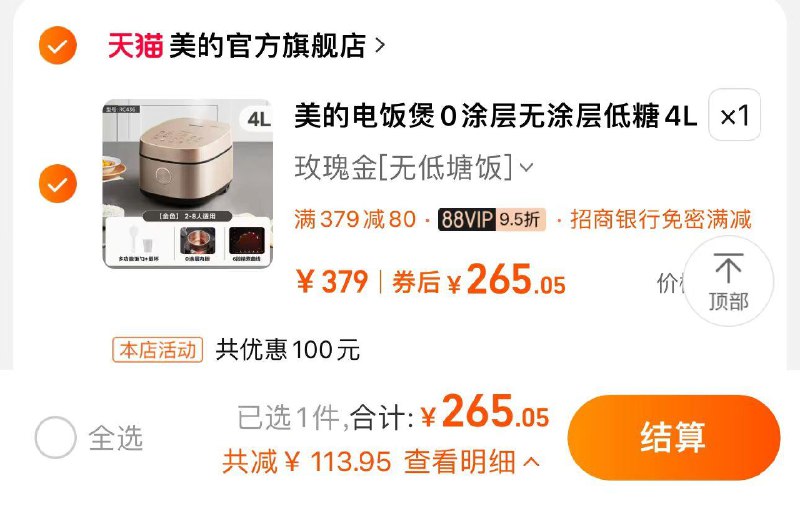Tap the 券后 ¥265.05 price
800x506 pixels.
point(479,280)
